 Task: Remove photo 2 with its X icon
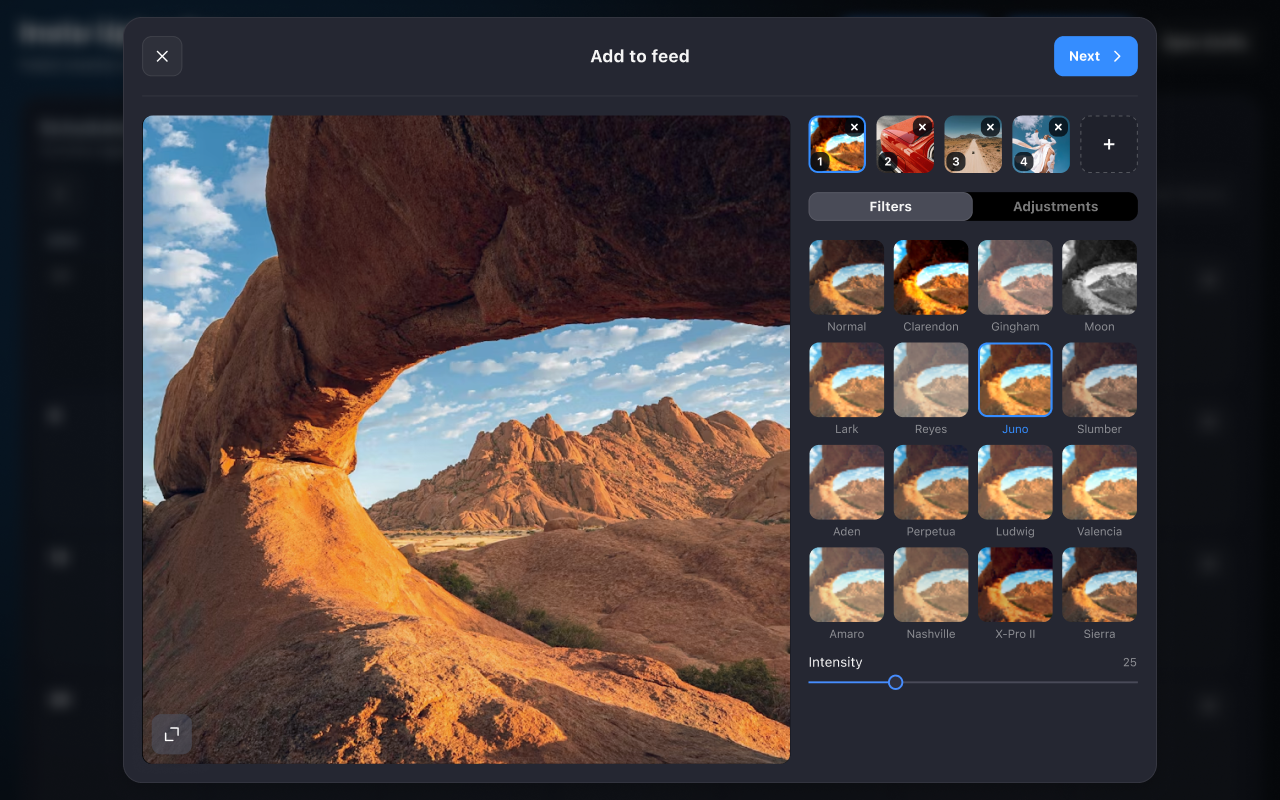click(922, 127)
